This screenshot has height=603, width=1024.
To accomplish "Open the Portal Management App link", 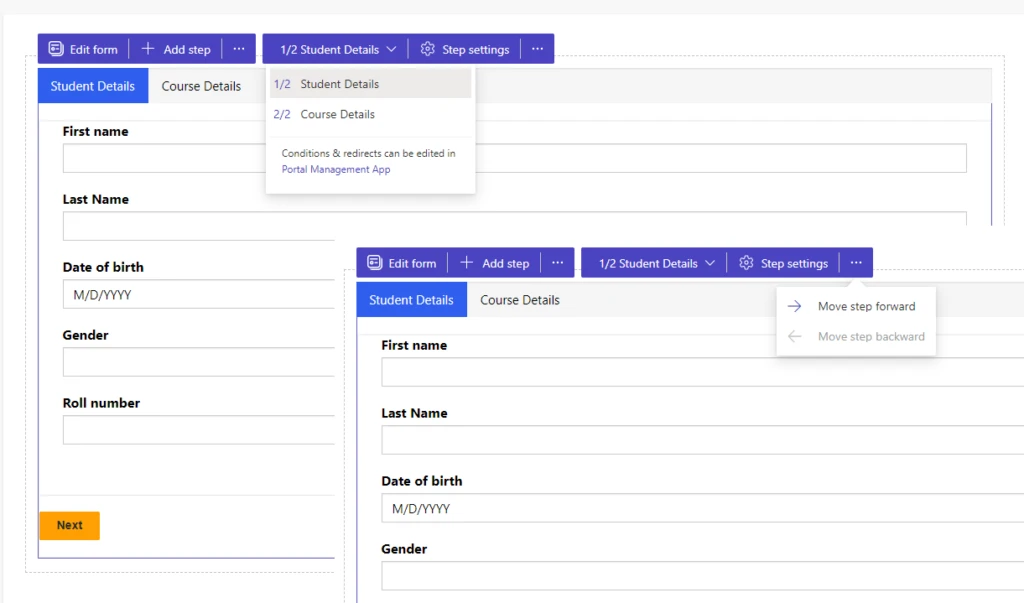I will click(x=335, y=169).
